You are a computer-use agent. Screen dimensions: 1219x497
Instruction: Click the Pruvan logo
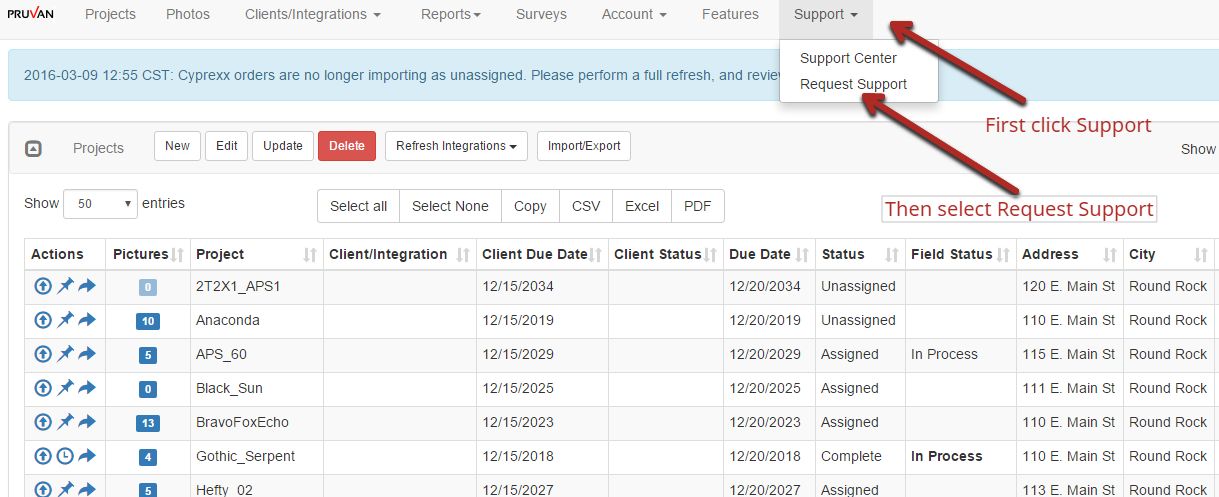[31, 14]
